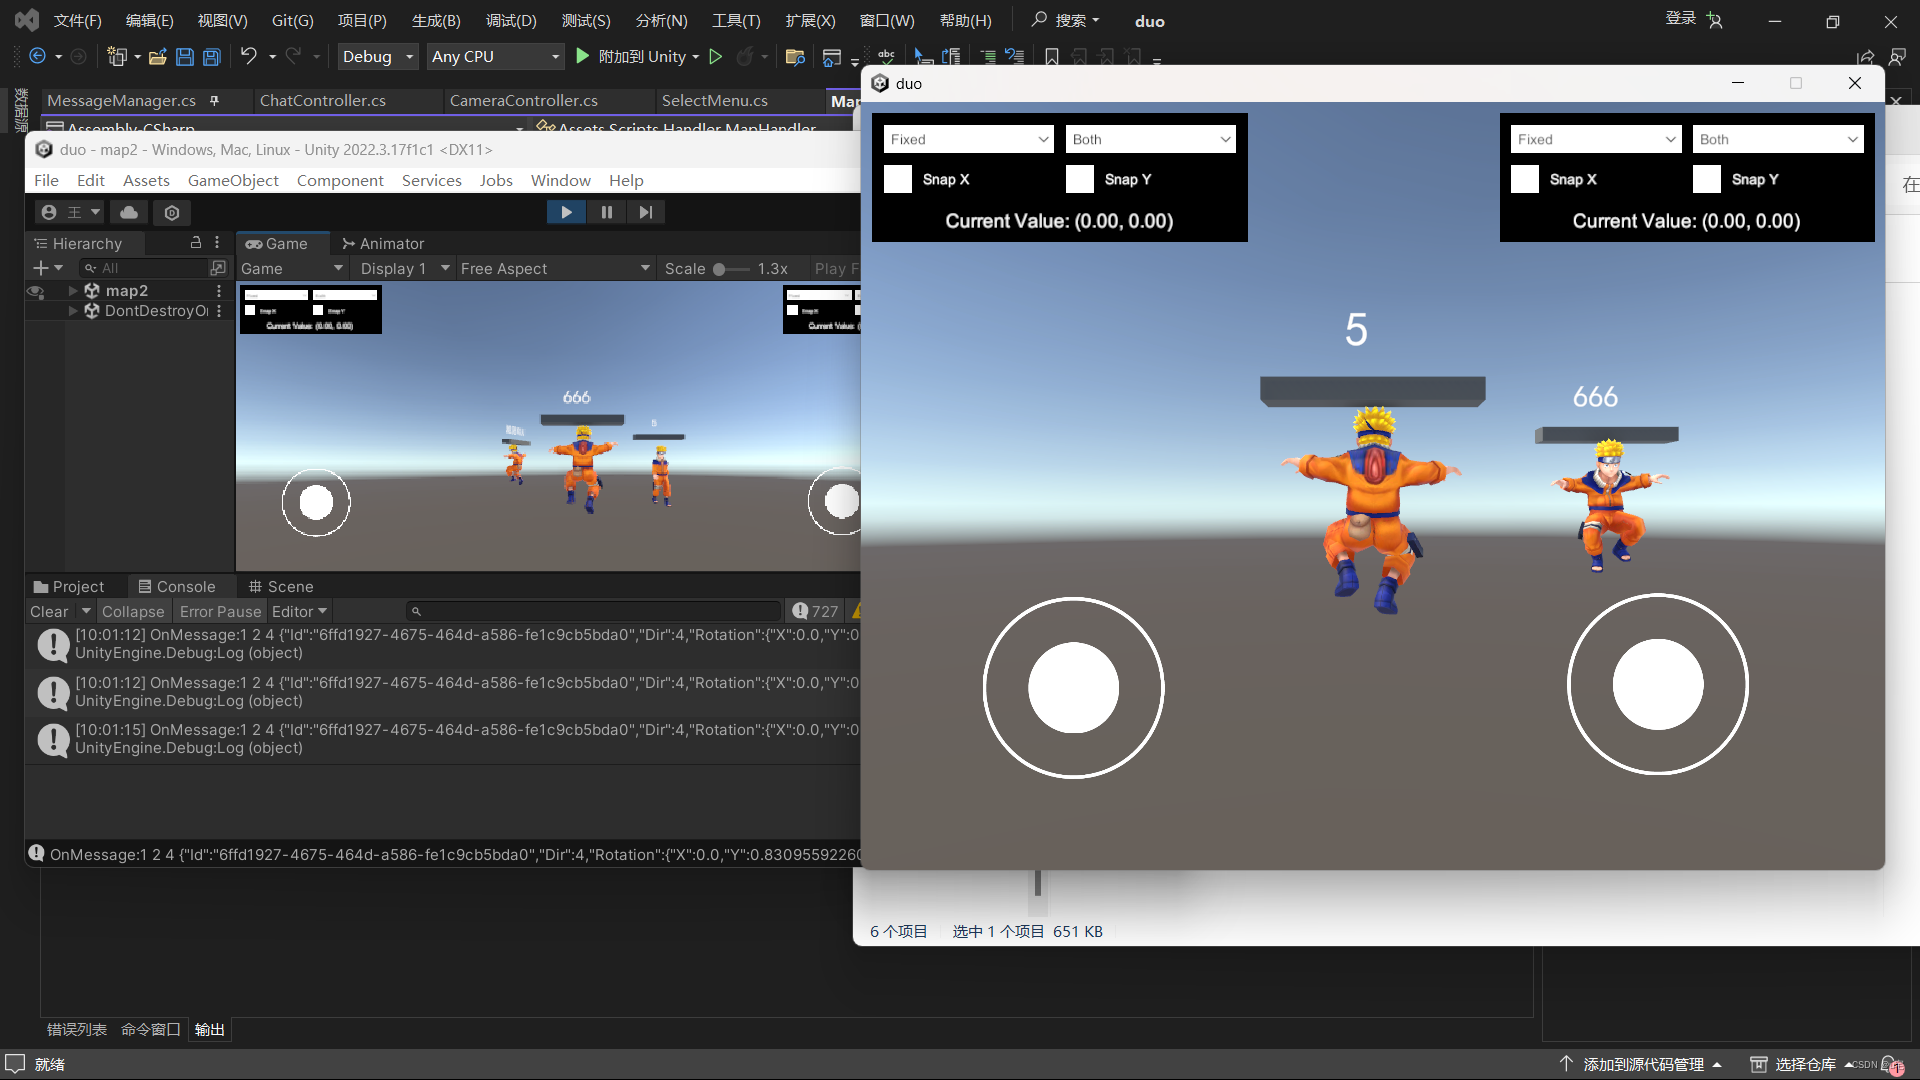Enable the right panel Snap Y checkbox
The height and width of the screenshot is (1080, 1920).
1707,179
